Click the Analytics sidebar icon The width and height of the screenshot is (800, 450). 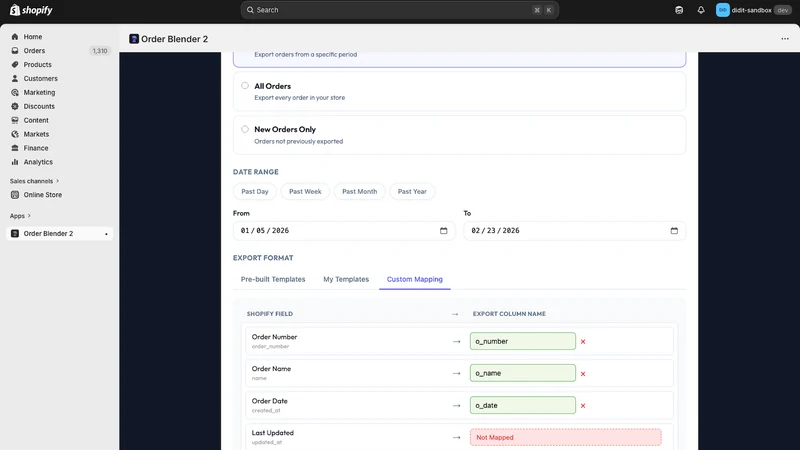pyautogui.click(x=15, y=162)
